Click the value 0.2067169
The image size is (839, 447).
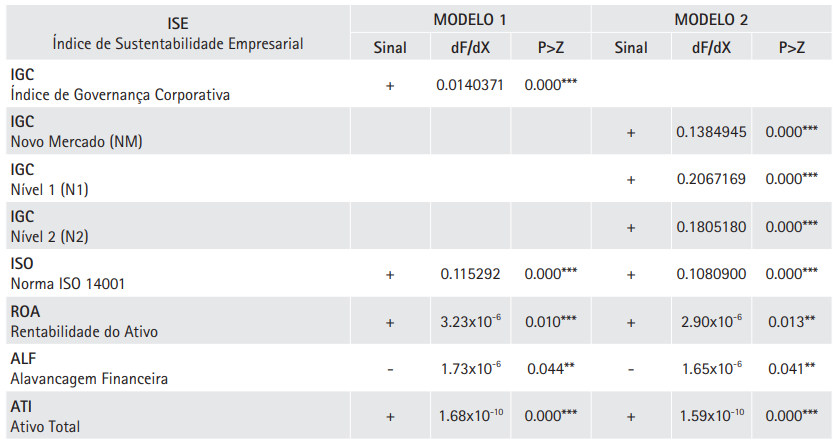[x=711, y=180]
